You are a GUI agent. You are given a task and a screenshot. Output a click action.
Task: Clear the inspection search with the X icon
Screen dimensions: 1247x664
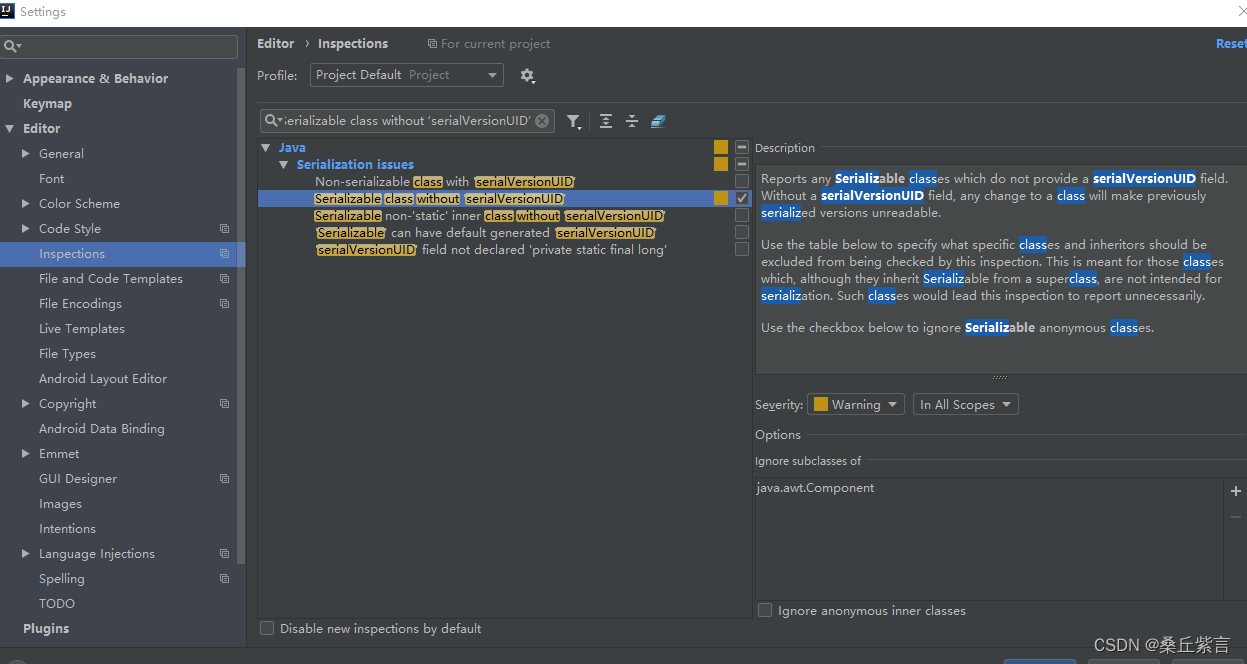(542, 119)
